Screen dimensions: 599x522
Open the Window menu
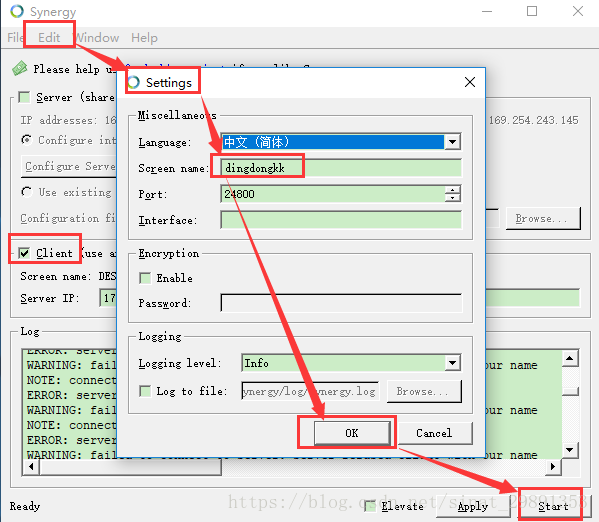pos(97,37)
